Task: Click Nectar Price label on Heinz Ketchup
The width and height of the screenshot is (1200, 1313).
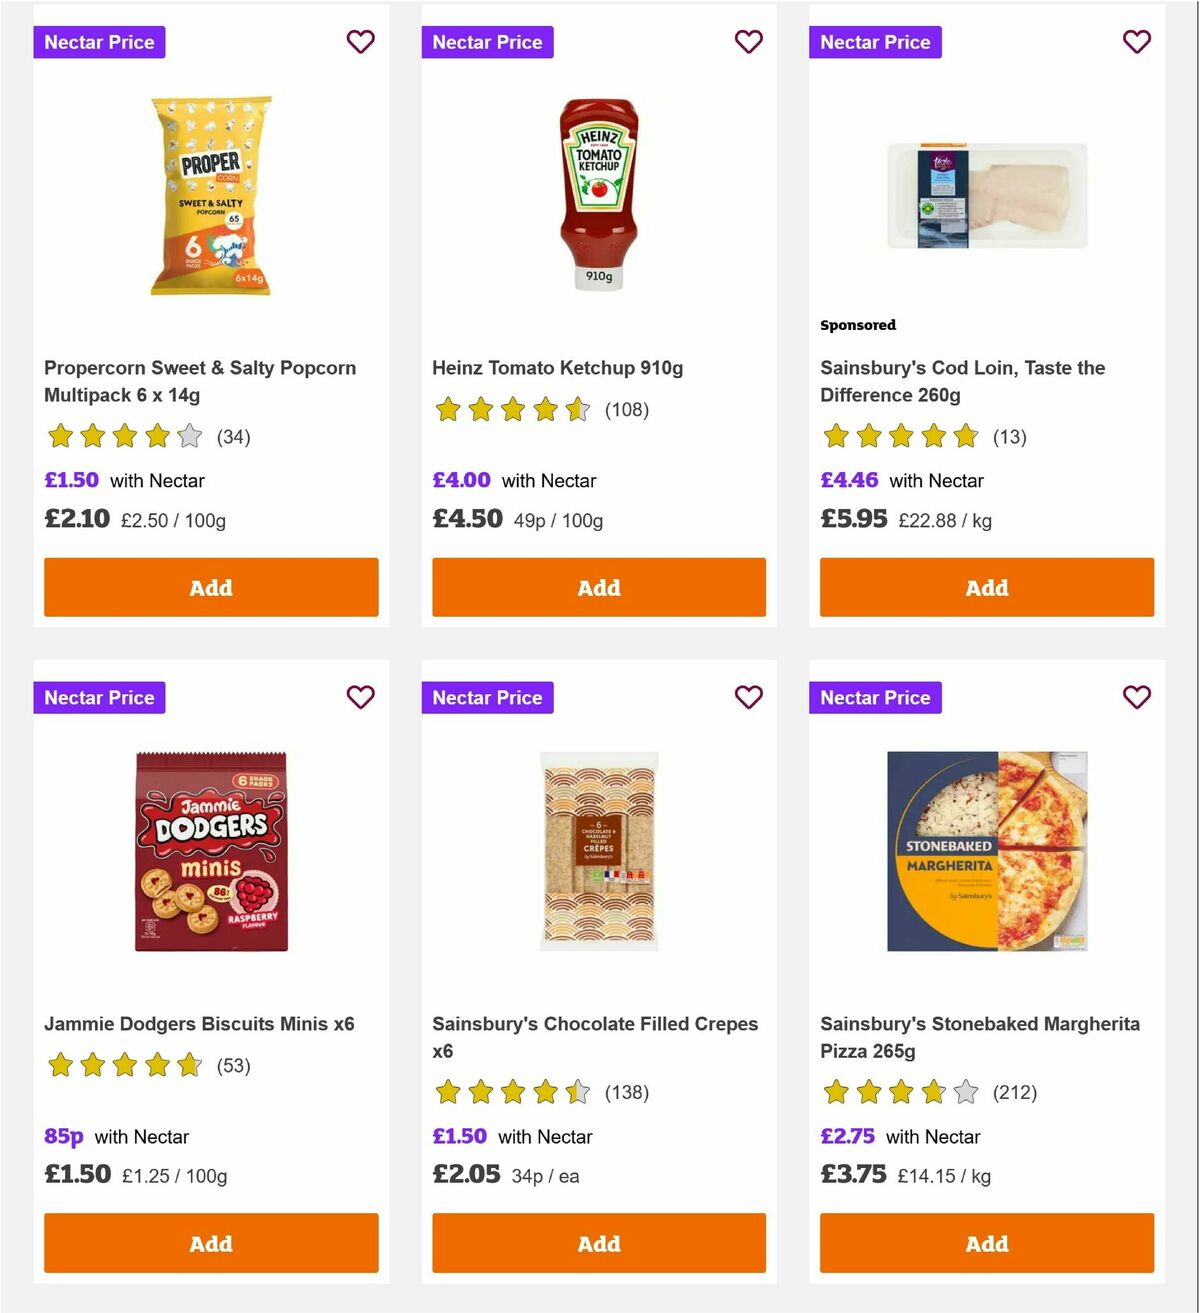Action: point(486,42)
